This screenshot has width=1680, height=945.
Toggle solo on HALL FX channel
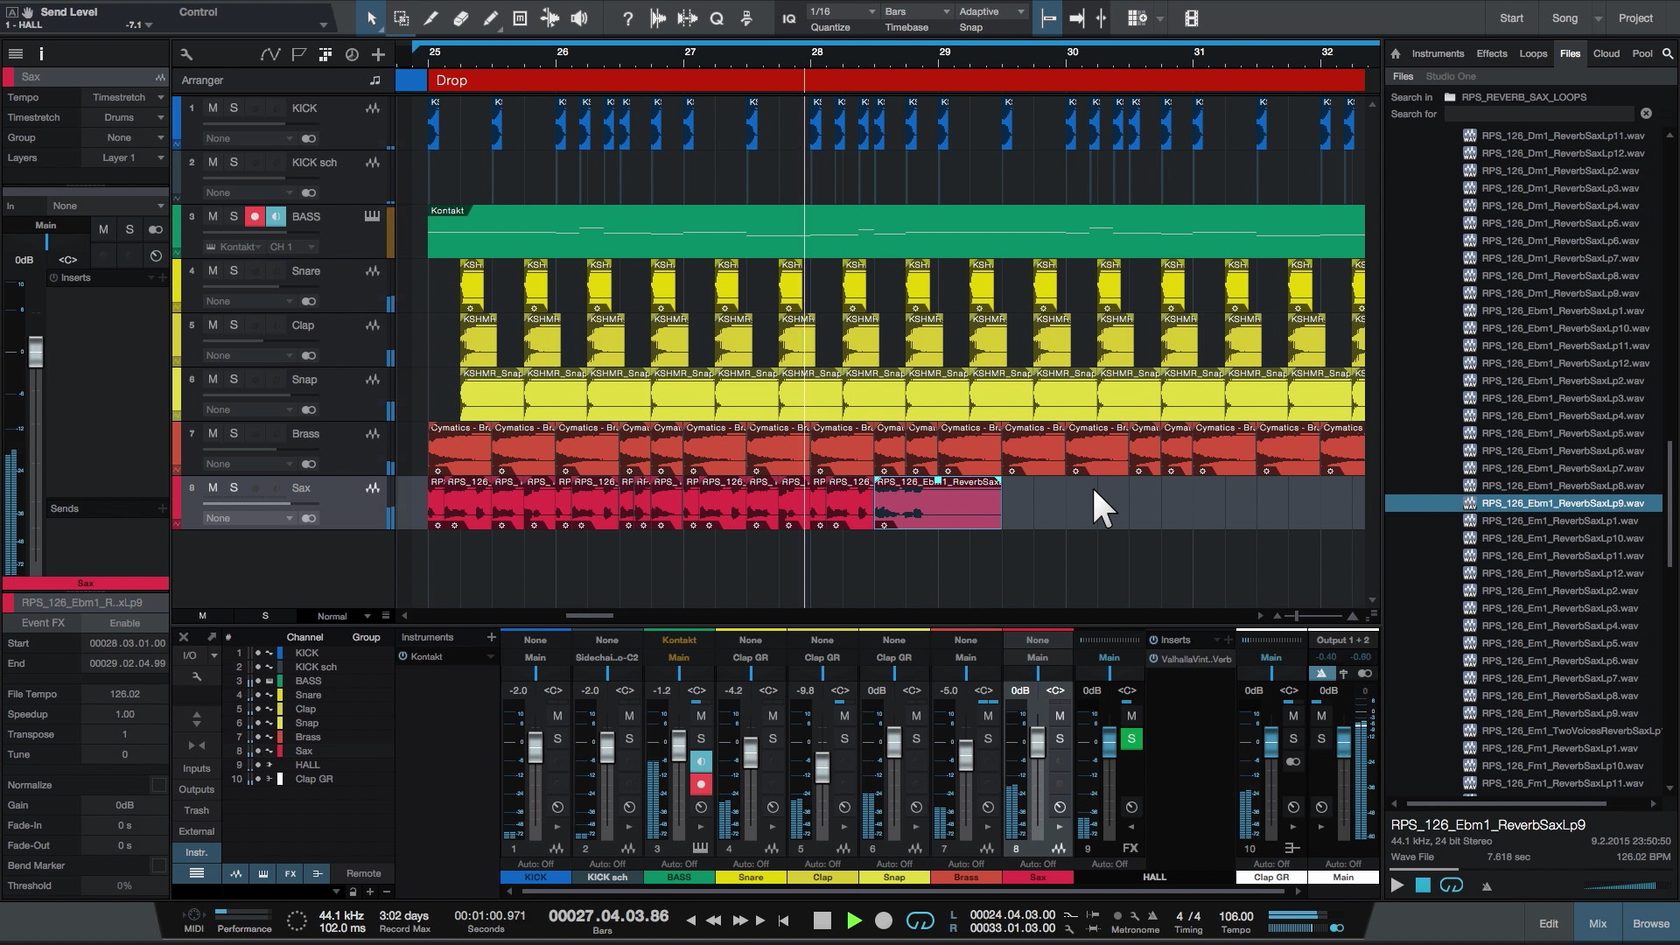(x=1131, y=739)
